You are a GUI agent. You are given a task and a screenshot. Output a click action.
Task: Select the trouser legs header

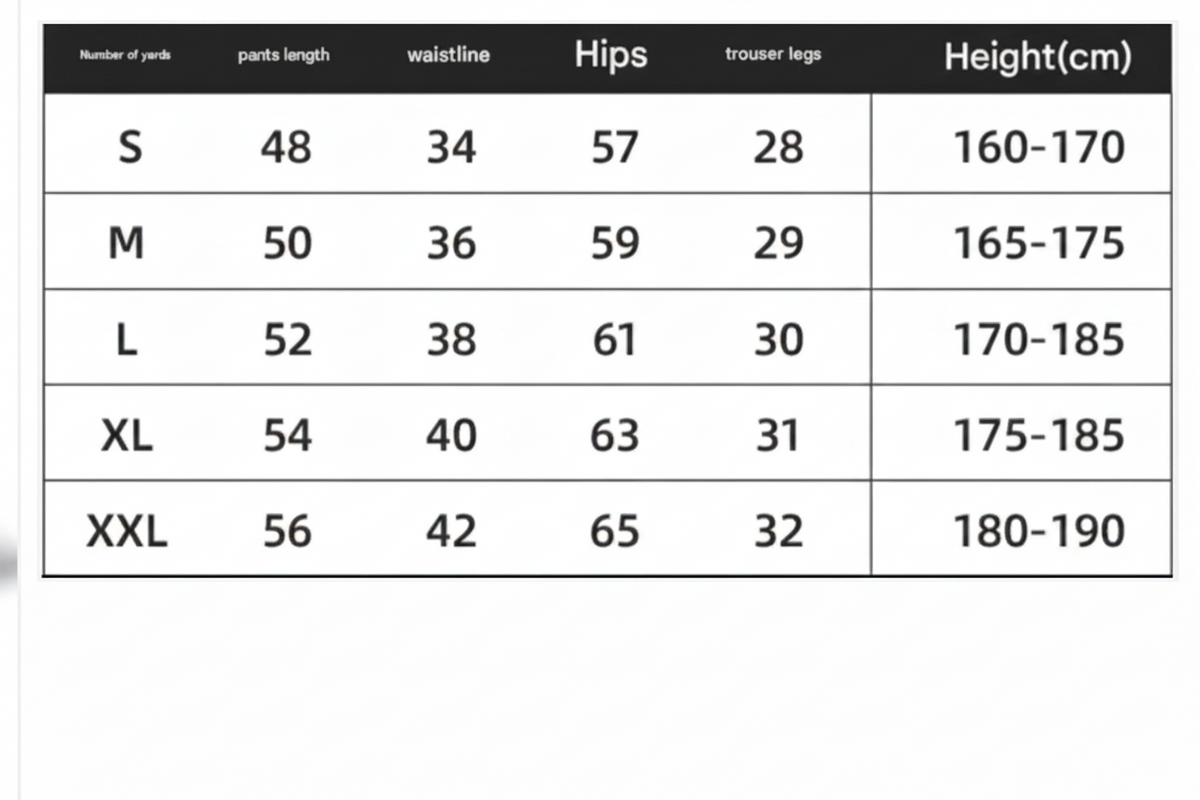(x=773, y=54)
